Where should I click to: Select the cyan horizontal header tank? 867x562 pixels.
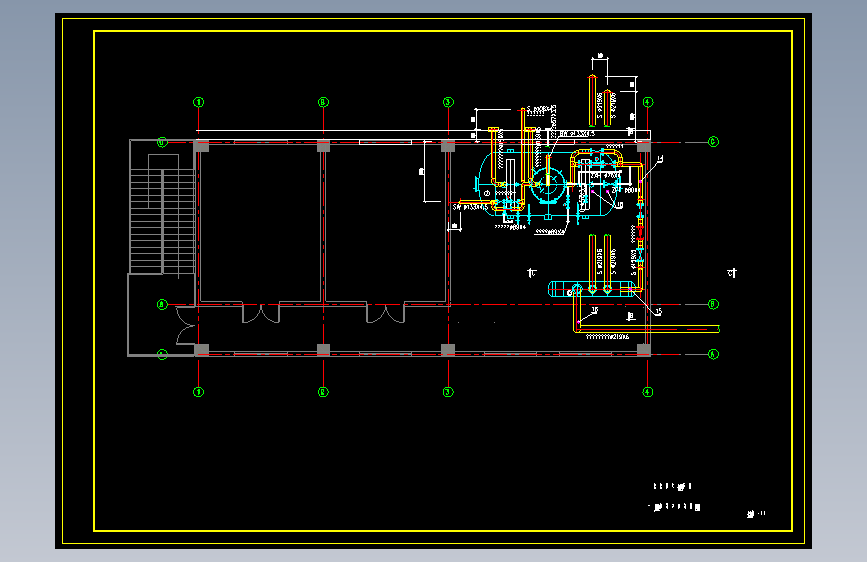[x=592, y=289]
